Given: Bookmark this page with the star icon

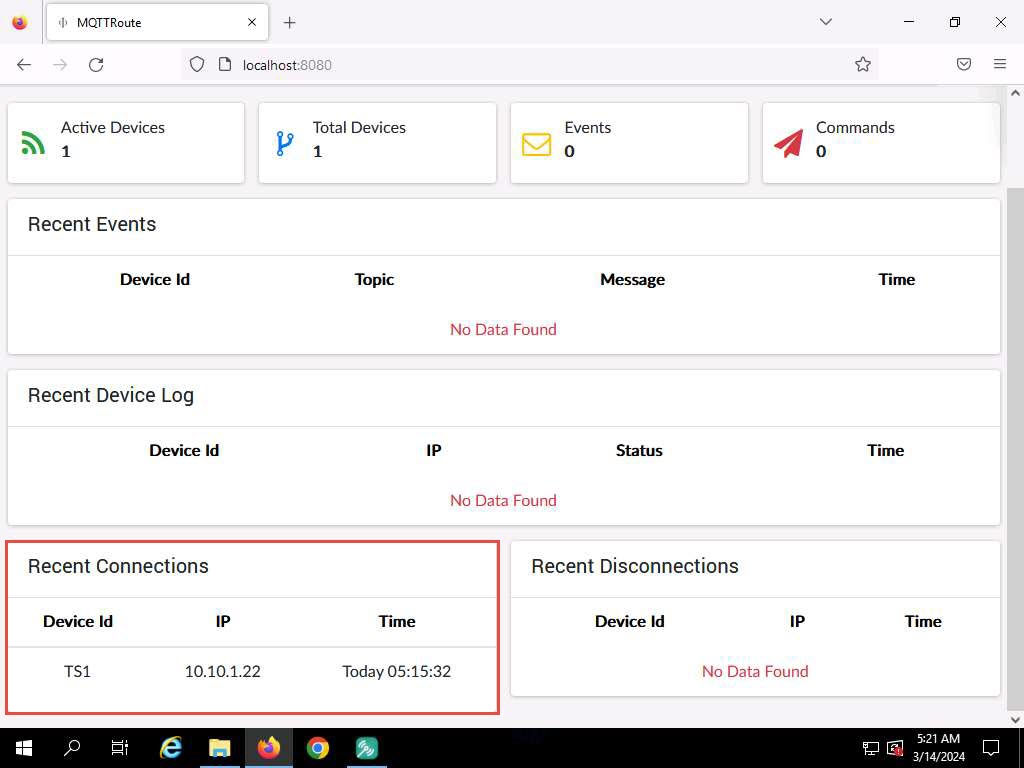Looking at the screenshot, I should (863, 64).
